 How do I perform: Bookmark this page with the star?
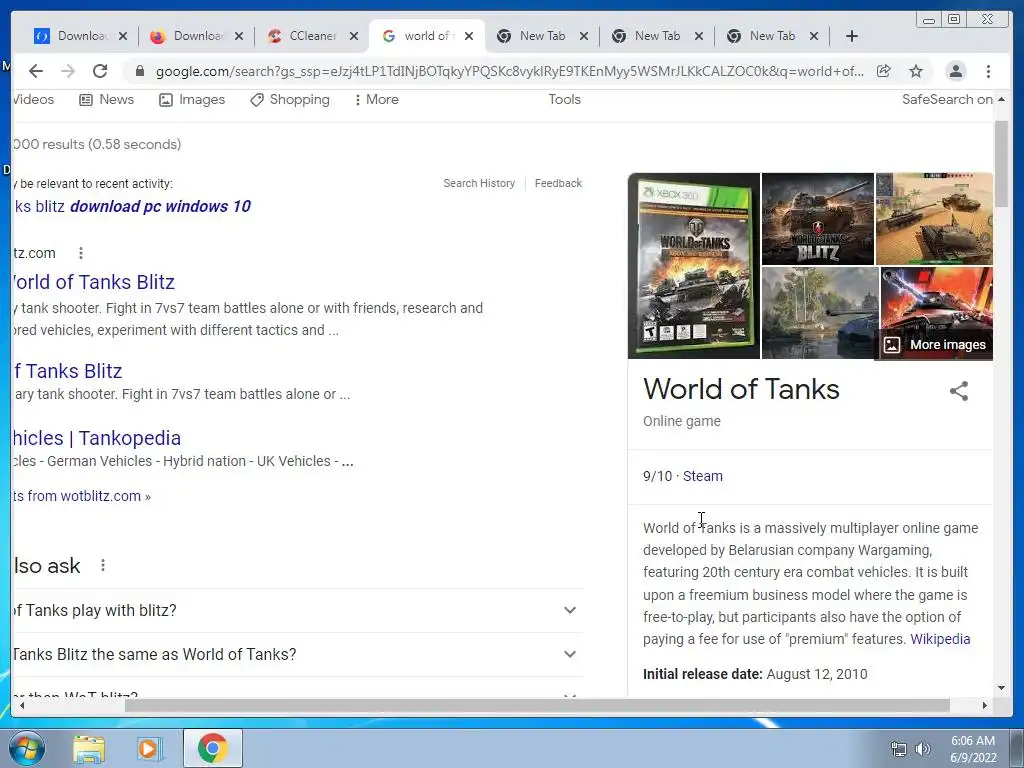click(x=916, y=71)
